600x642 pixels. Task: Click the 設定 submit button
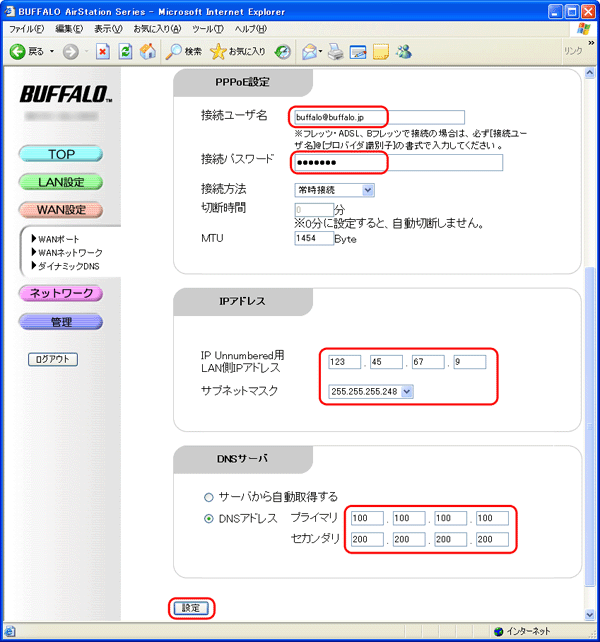[x=191, y=608]
